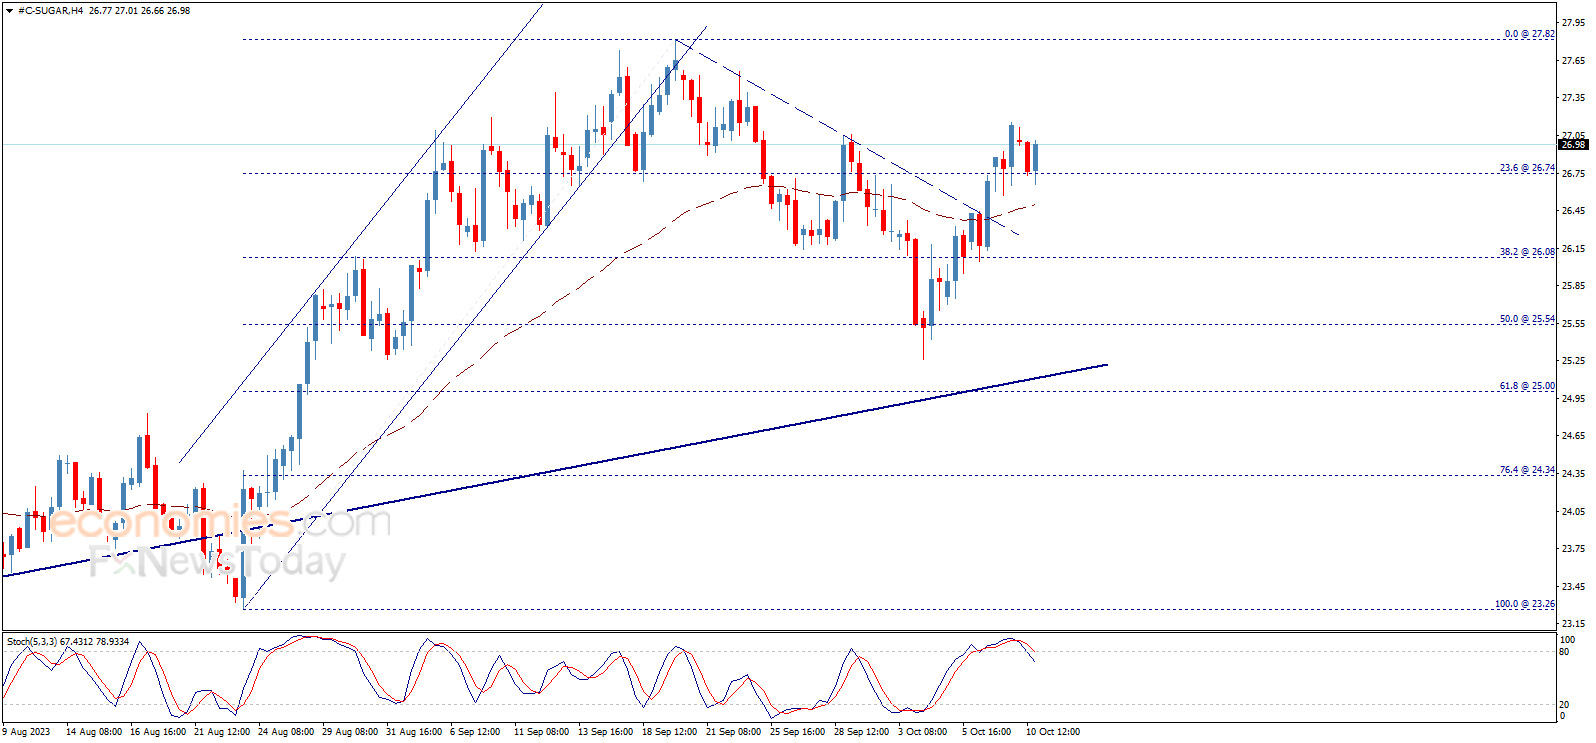1596x743 pixels.
Task: Select the Fibonacci label 23.6 @ 26.74
Action: [1527, 168]
